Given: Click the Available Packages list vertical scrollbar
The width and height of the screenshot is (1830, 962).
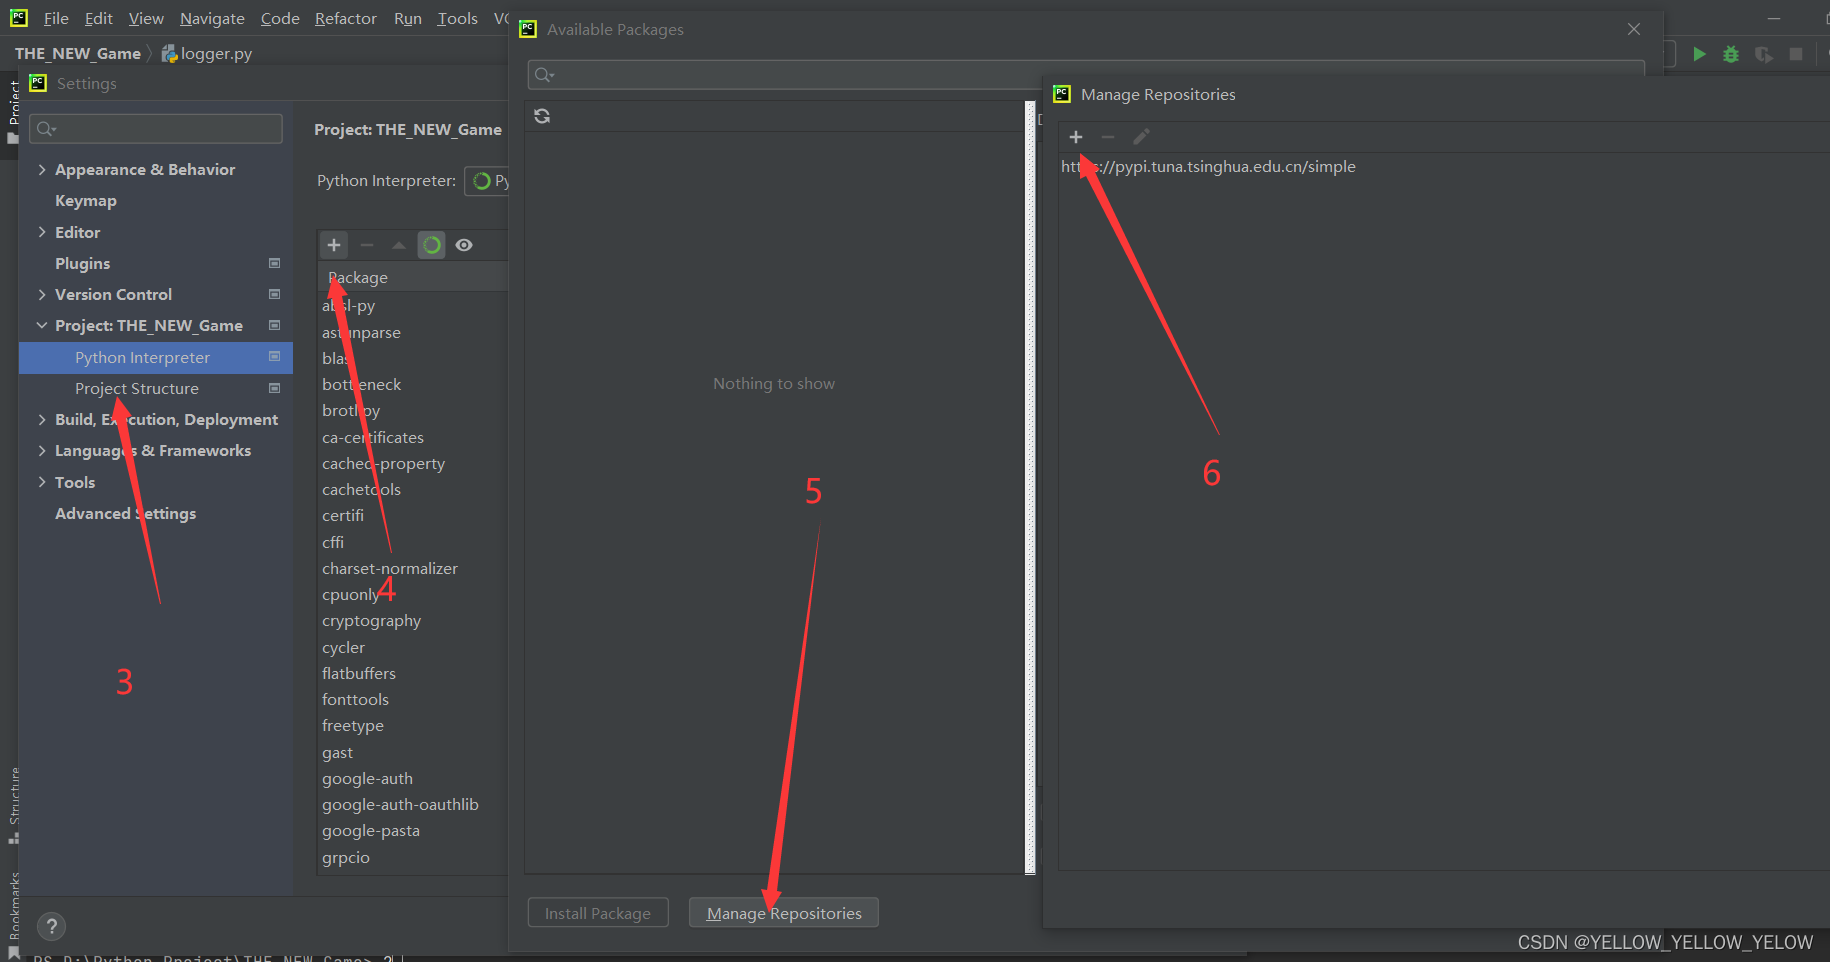Looking at the screenshot, I should pos(1031,487).
